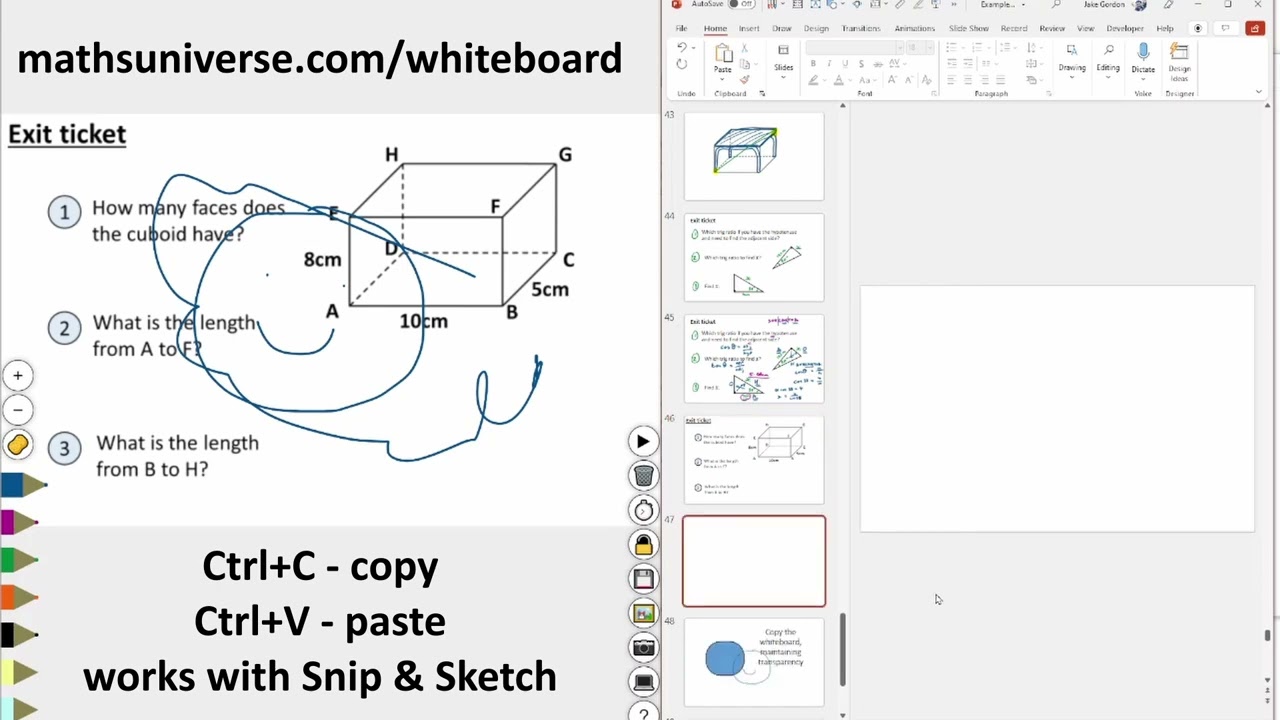Open the font name combo box
Image resolution: width=1280 pixels, height=720 pixels.
[x=854, y=48]
